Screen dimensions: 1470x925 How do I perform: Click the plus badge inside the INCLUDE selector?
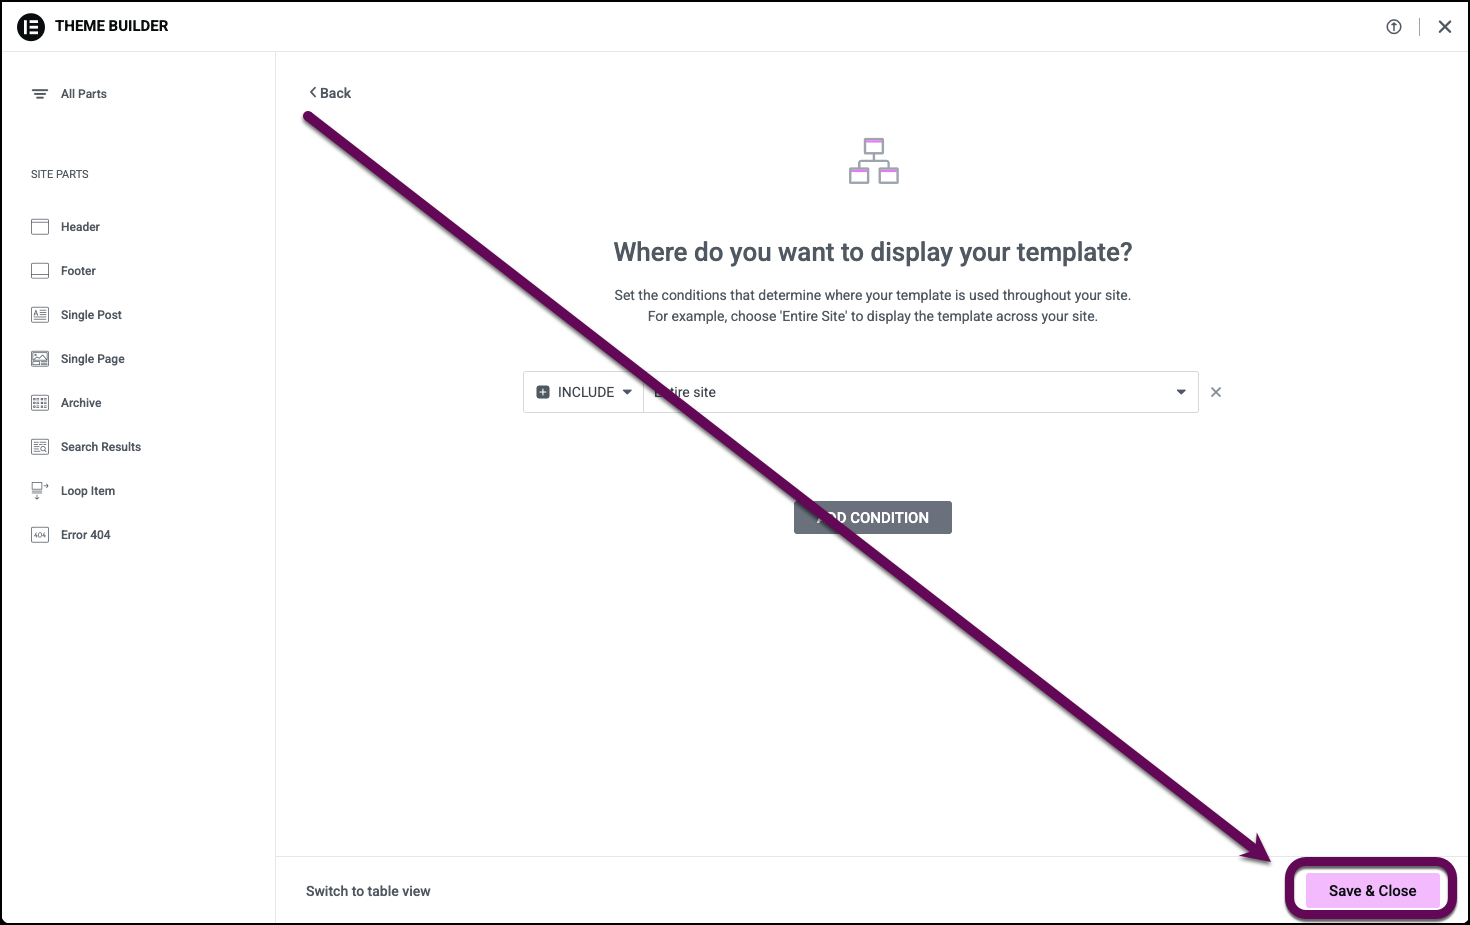click(543, 391)
